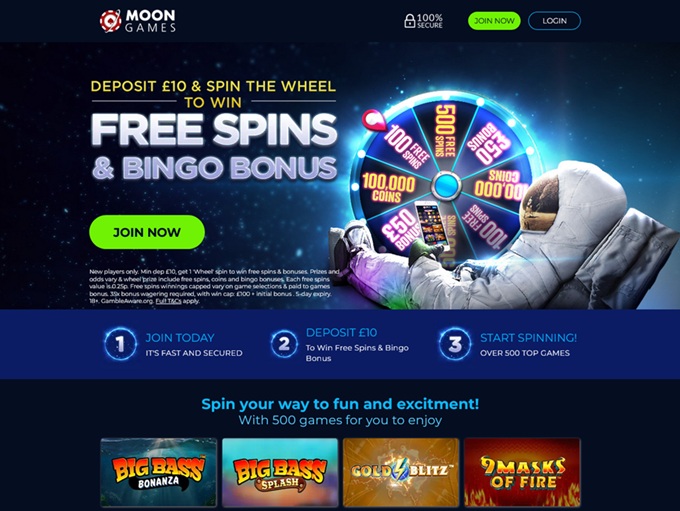This screenshot has height=511, width=680.
Task: Select the Join Today heading
Action: (180, 337)
